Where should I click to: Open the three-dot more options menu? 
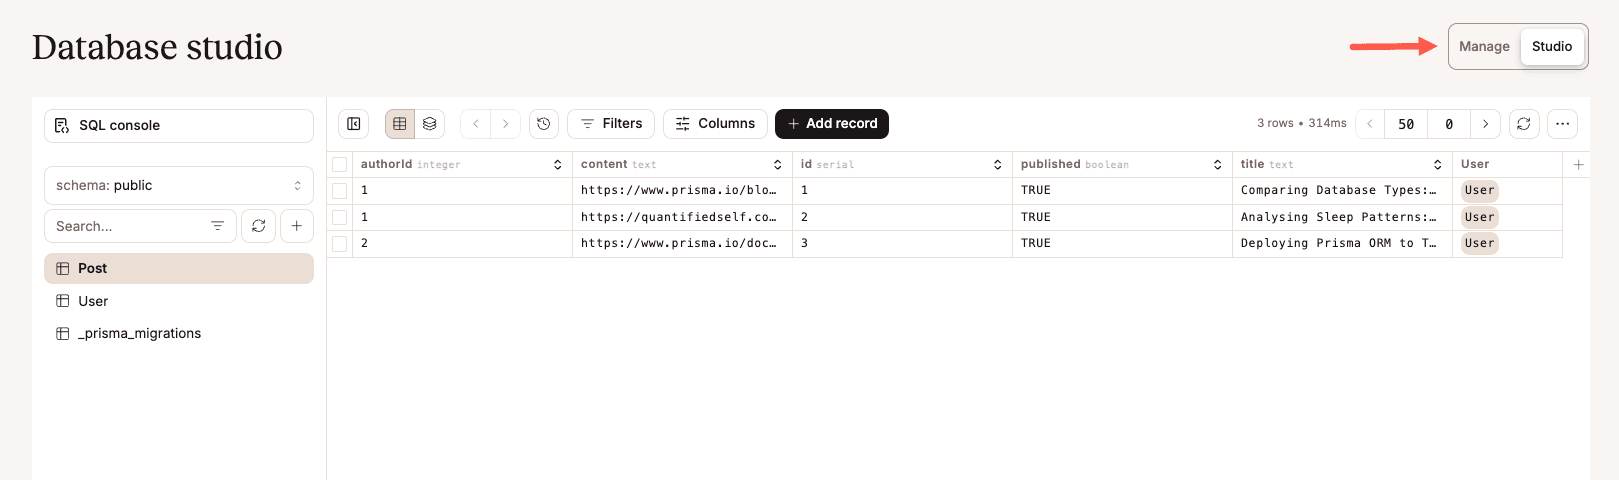pos(1562,124)
